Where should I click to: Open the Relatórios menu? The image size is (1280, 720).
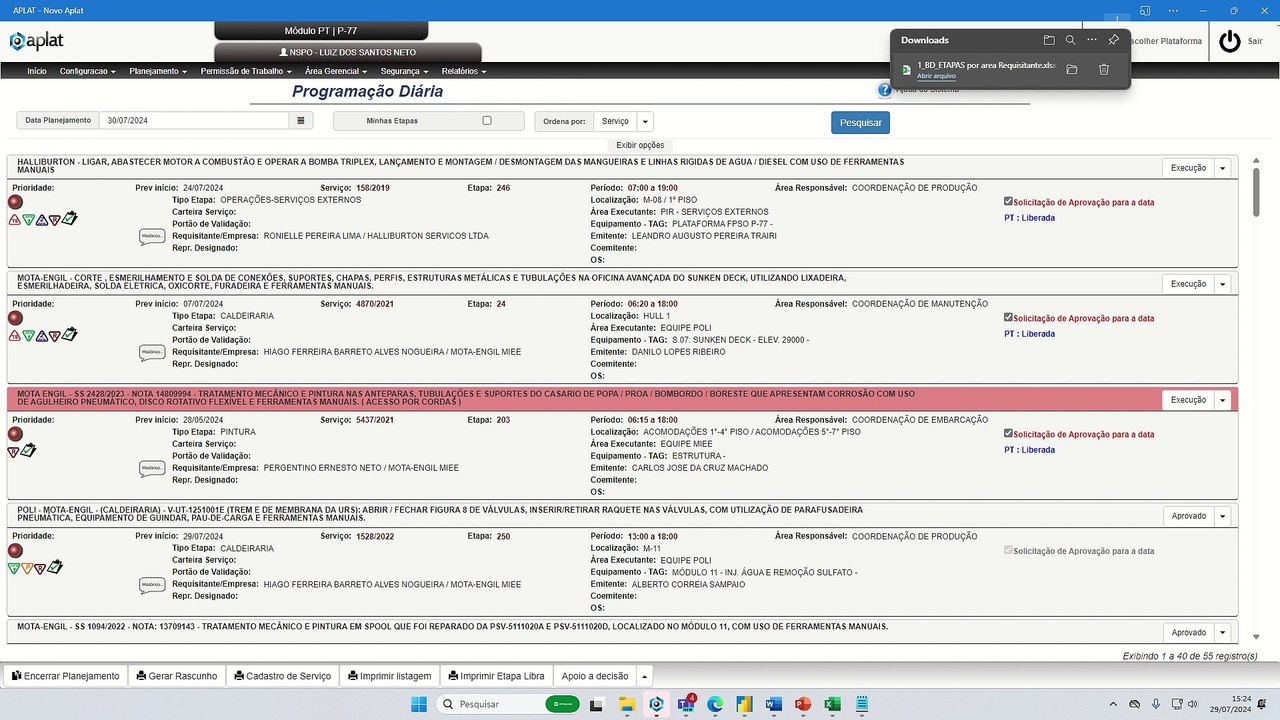pyautogui.click(x=463, y=71)
